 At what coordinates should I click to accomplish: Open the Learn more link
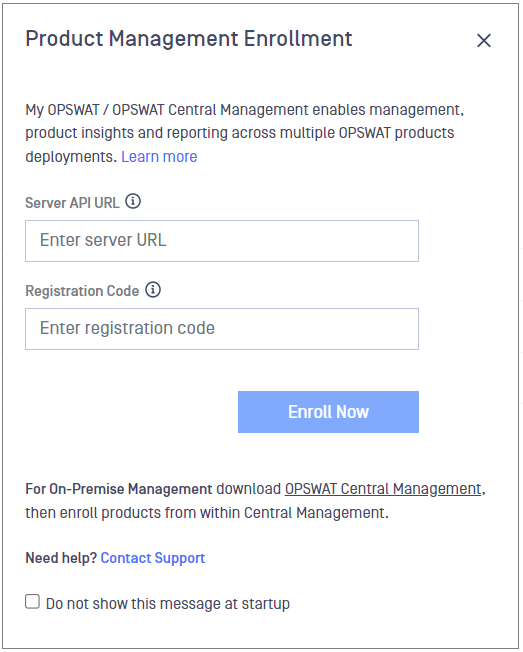coord(159,156)
